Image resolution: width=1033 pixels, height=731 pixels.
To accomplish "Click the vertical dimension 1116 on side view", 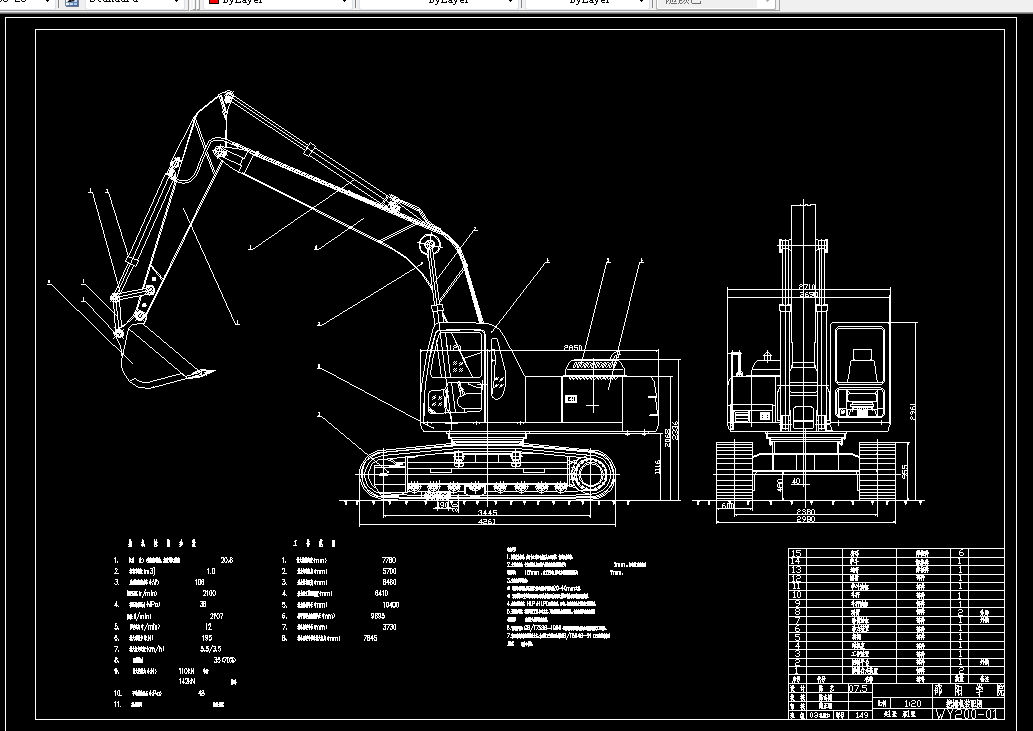I will tap(657, 467).
